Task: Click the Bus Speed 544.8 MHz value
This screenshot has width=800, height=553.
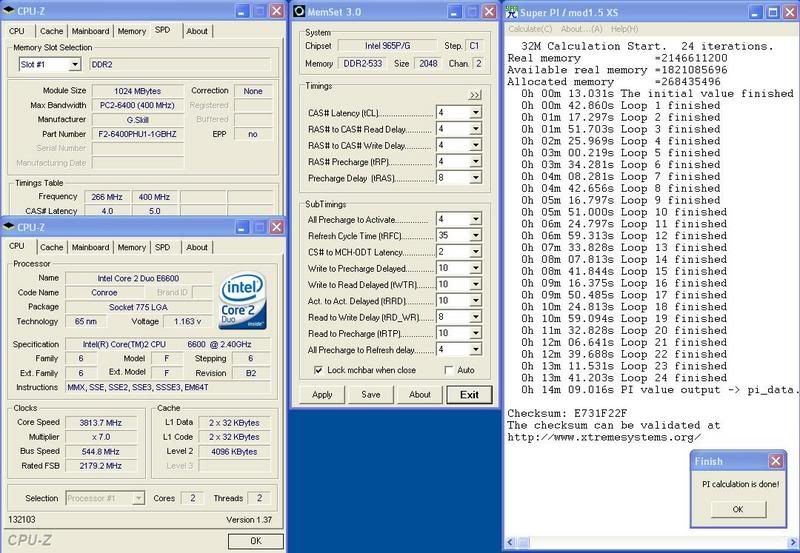Action: pyautogui.click(x=101, y=451)
